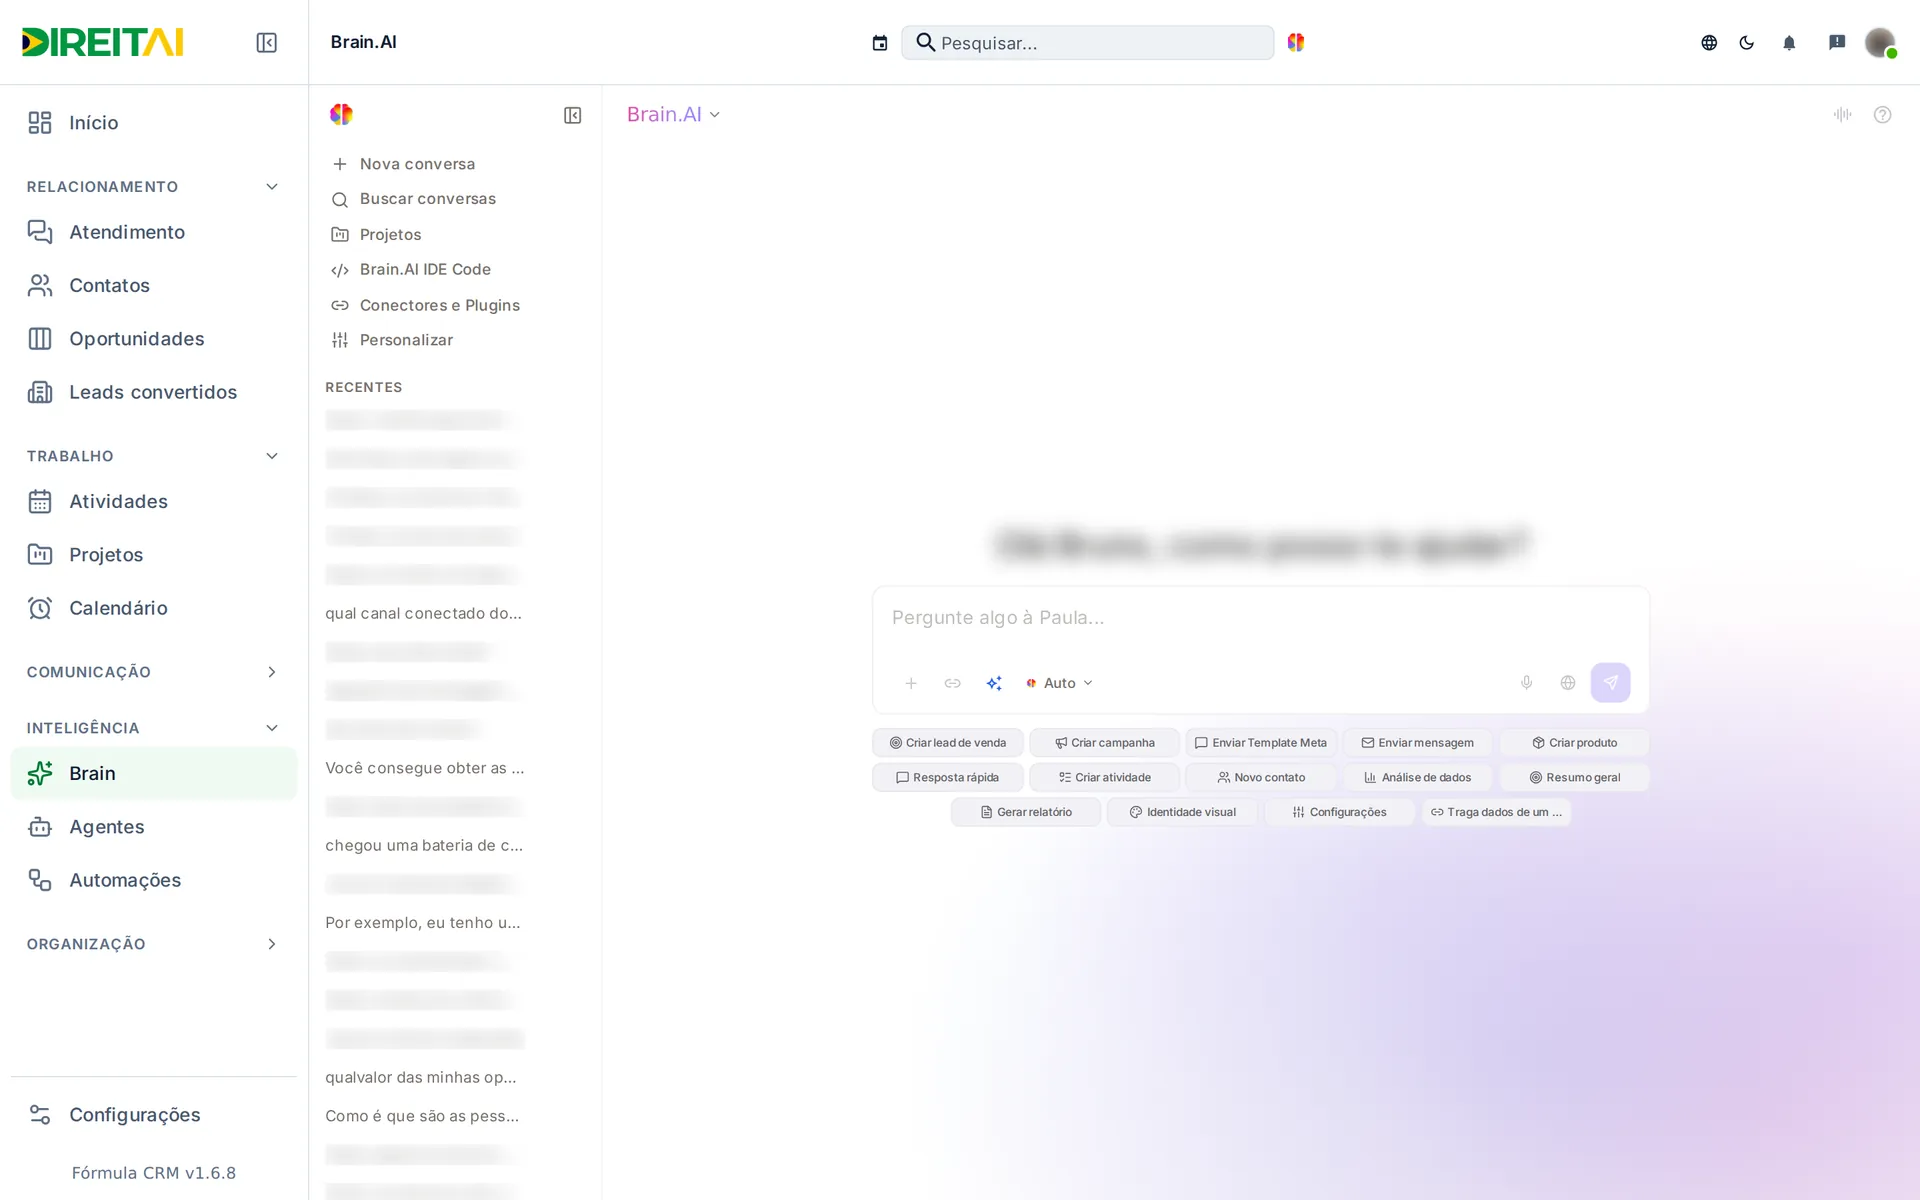Click the Análise de dados chip
This screenshot has height=1200, width=1920.
[x=1417, y=778]
